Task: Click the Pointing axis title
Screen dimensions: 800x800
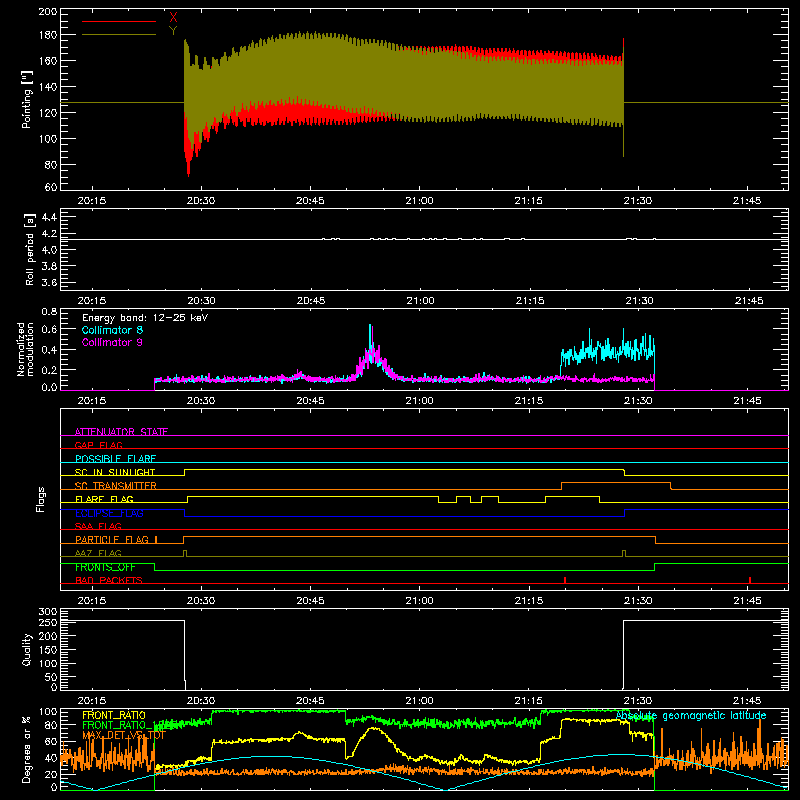Action: [x=27, y=100]
